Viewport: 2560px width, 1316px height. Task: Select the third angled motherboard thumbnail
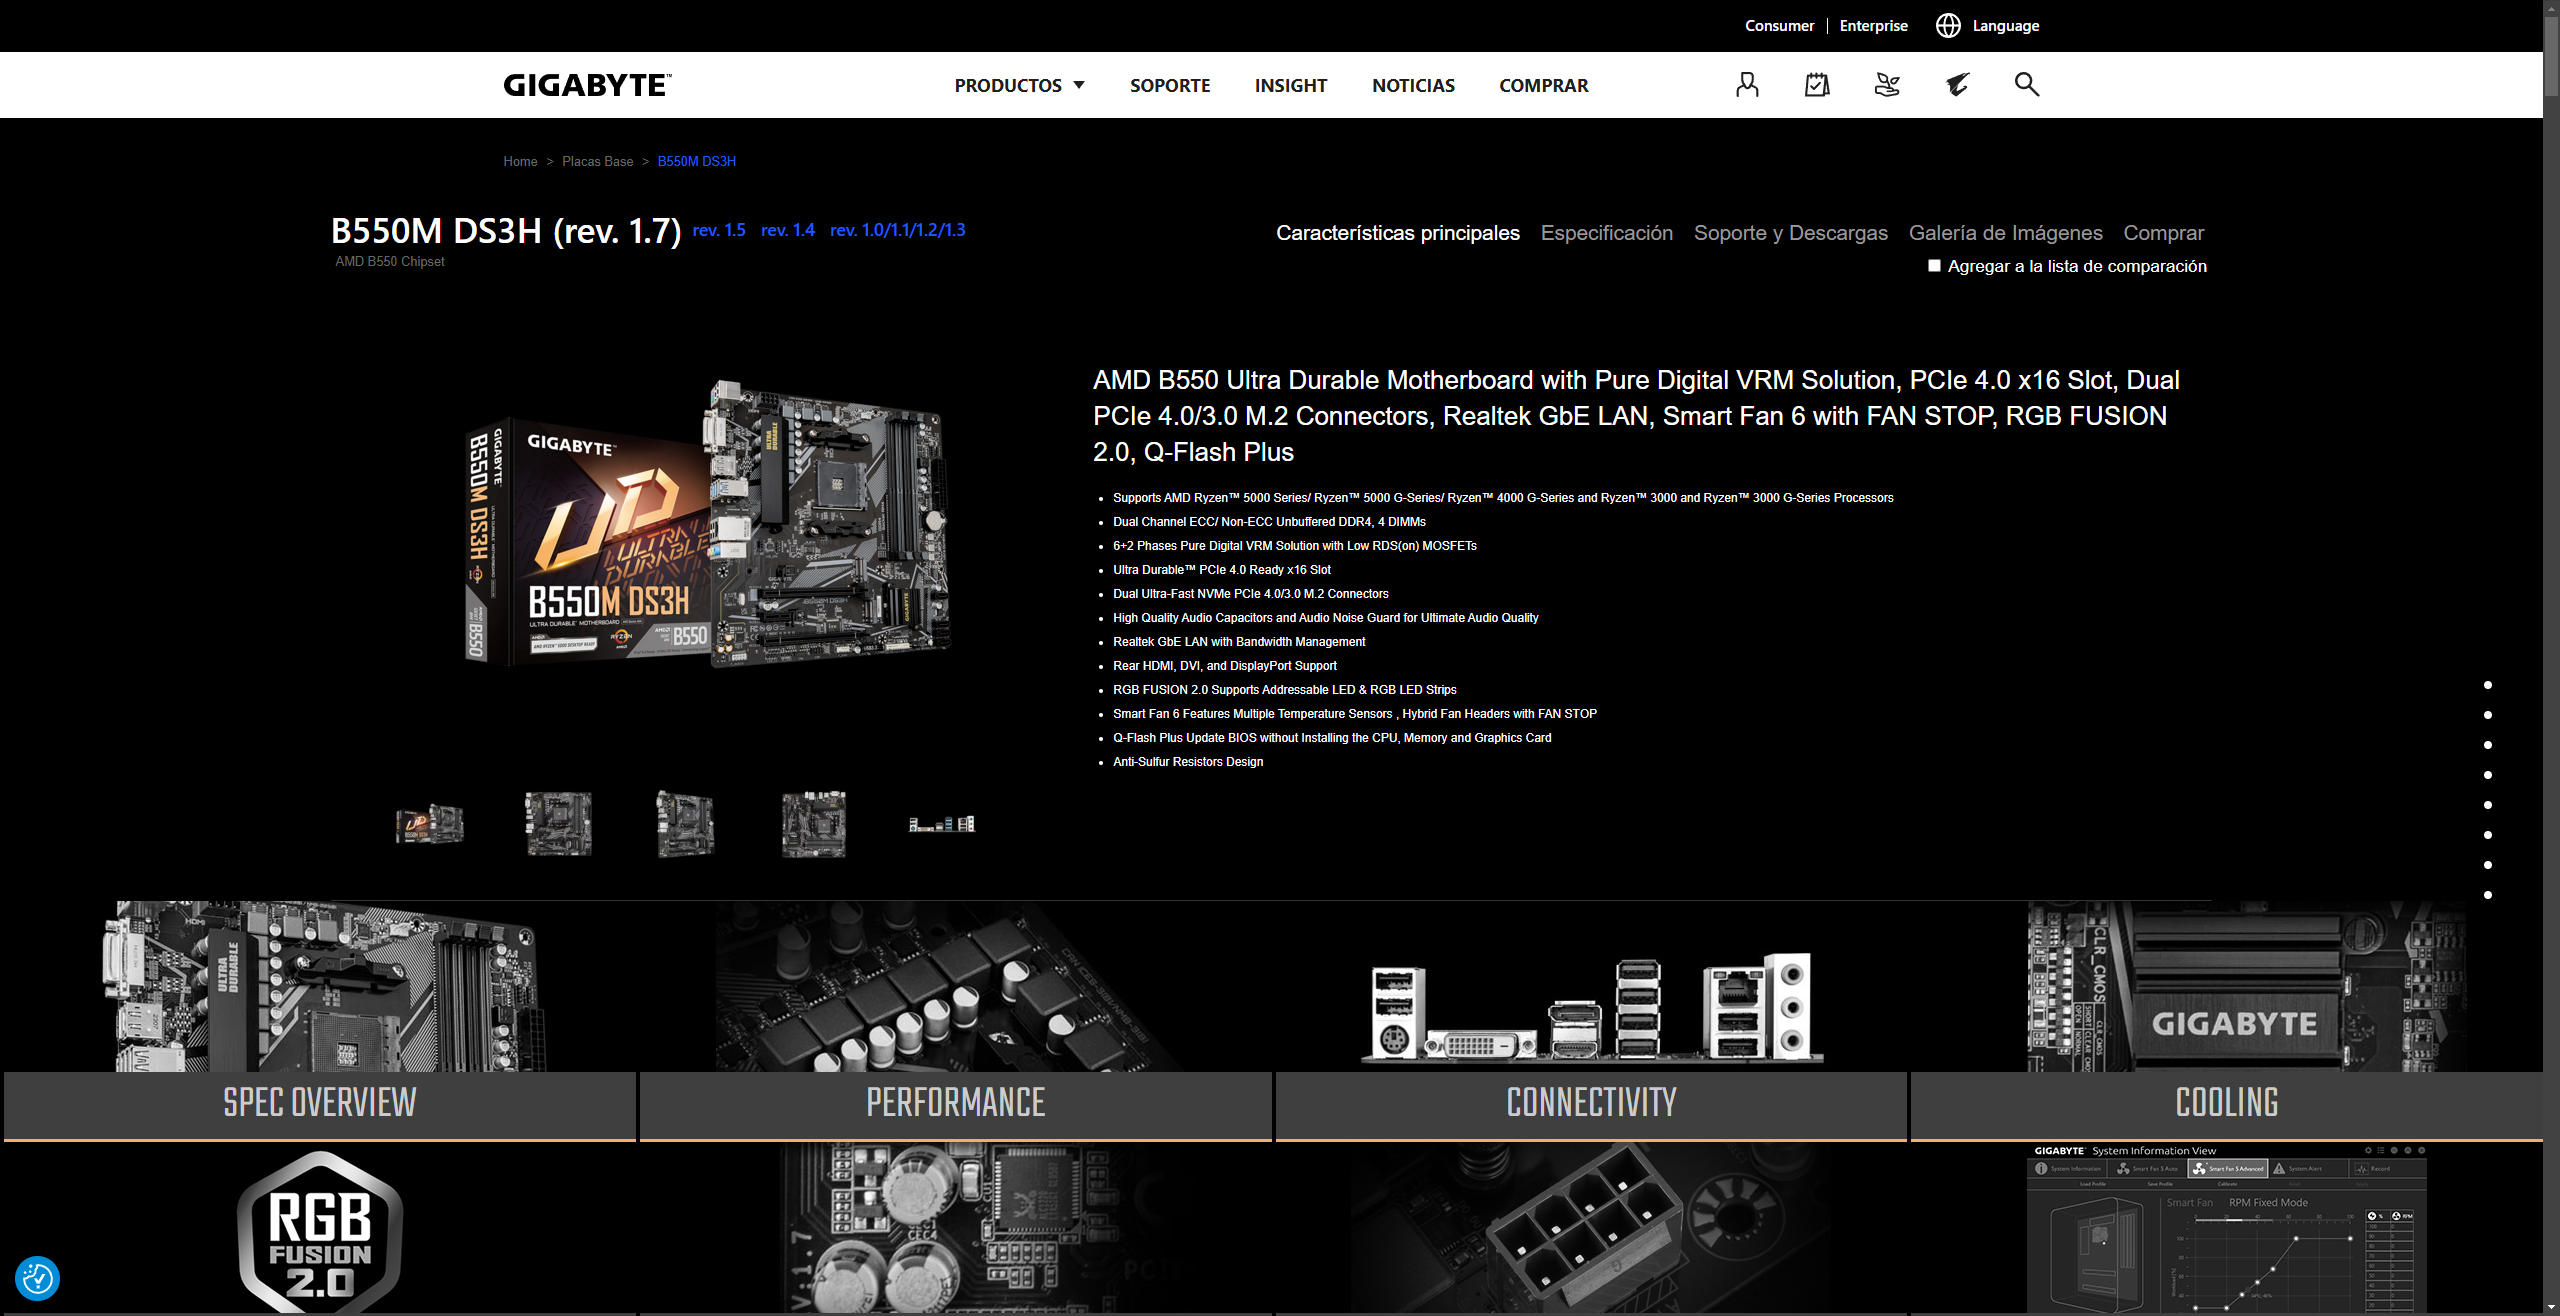pyautogui.click(x=686, y=824)
